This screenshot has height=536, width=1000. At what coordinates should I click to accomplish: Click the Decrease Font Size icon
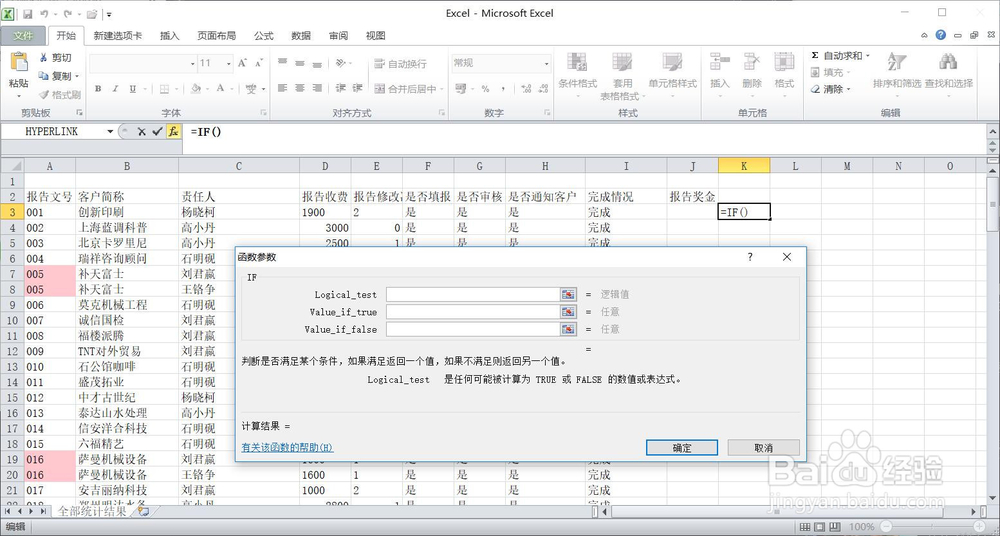258,63
